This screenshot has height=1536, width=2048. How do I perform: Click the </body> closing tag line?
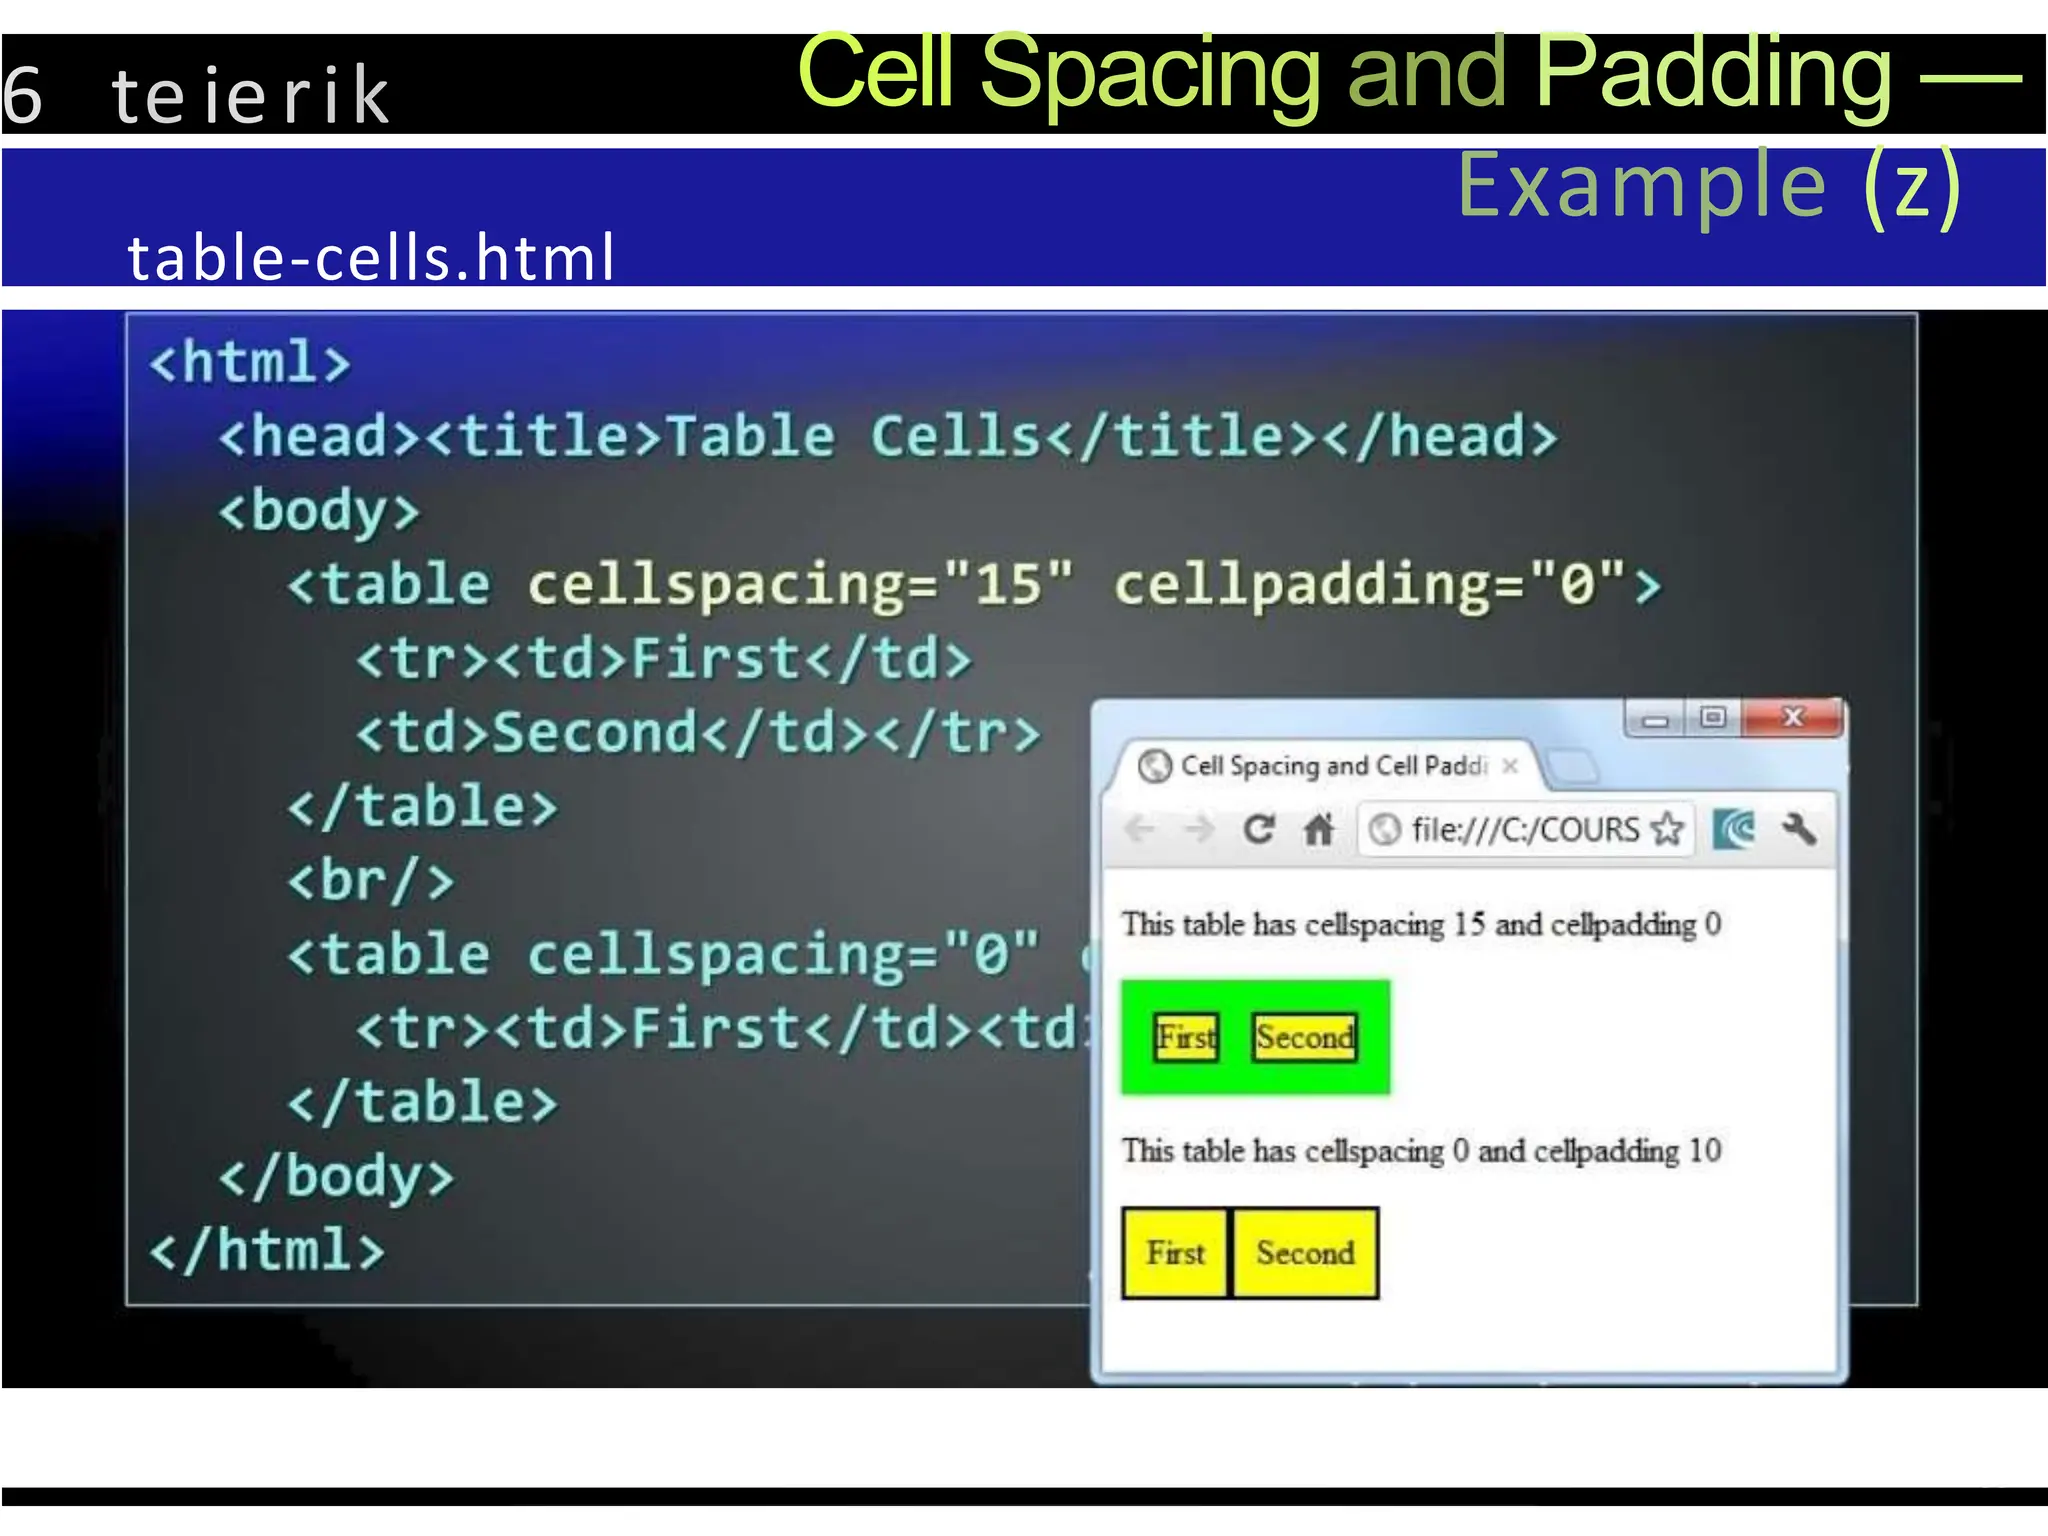(x=337, y=1176)
